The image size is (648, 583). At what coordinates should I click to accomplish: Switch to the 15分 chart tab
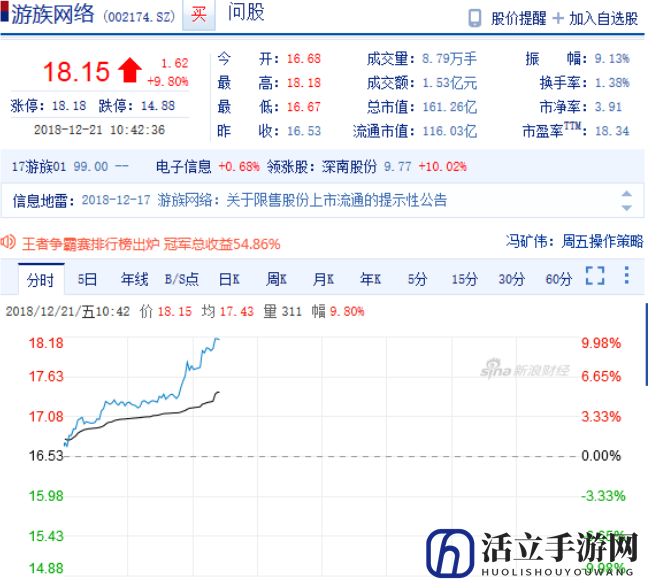(x=465, y=280)
